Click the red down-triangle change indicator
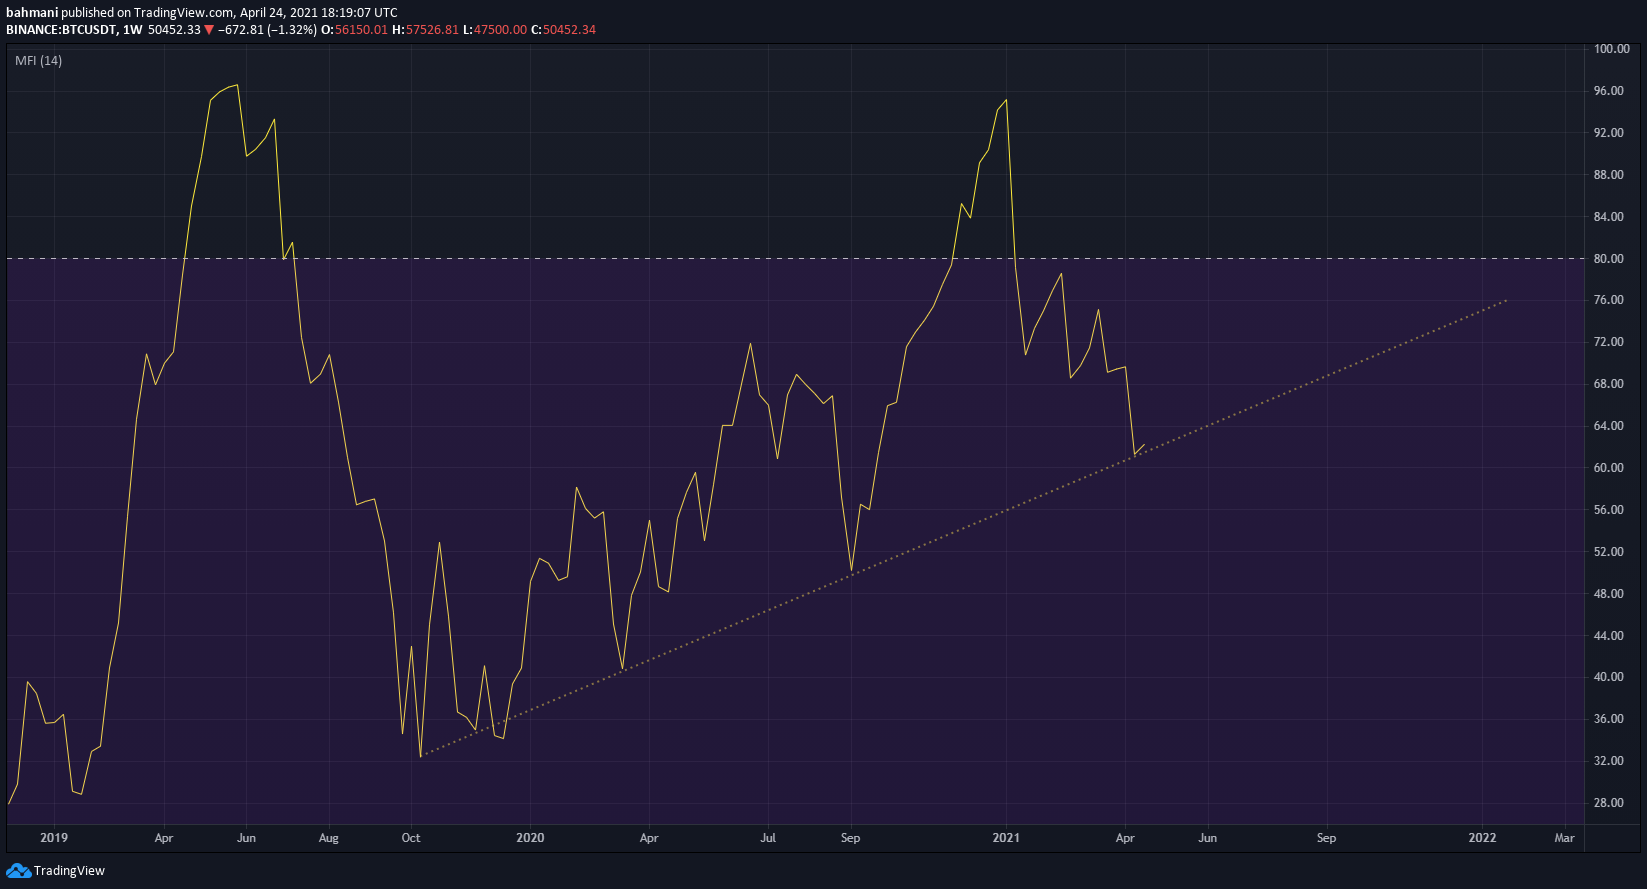Image resolution: width=1647 pixels, height=889 pixels. (209, 30)
